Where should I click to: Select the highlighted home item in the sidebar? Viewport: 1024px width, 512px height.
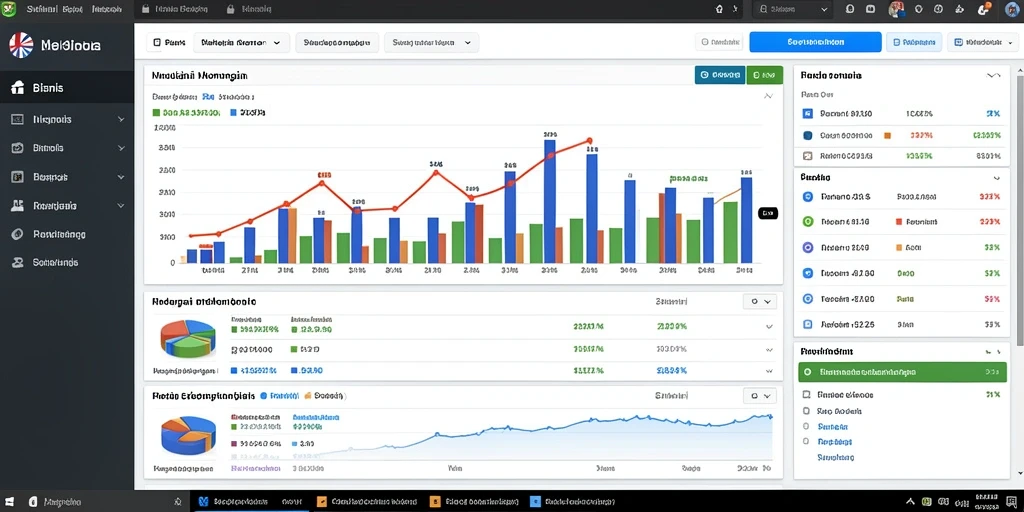point(67,88)
